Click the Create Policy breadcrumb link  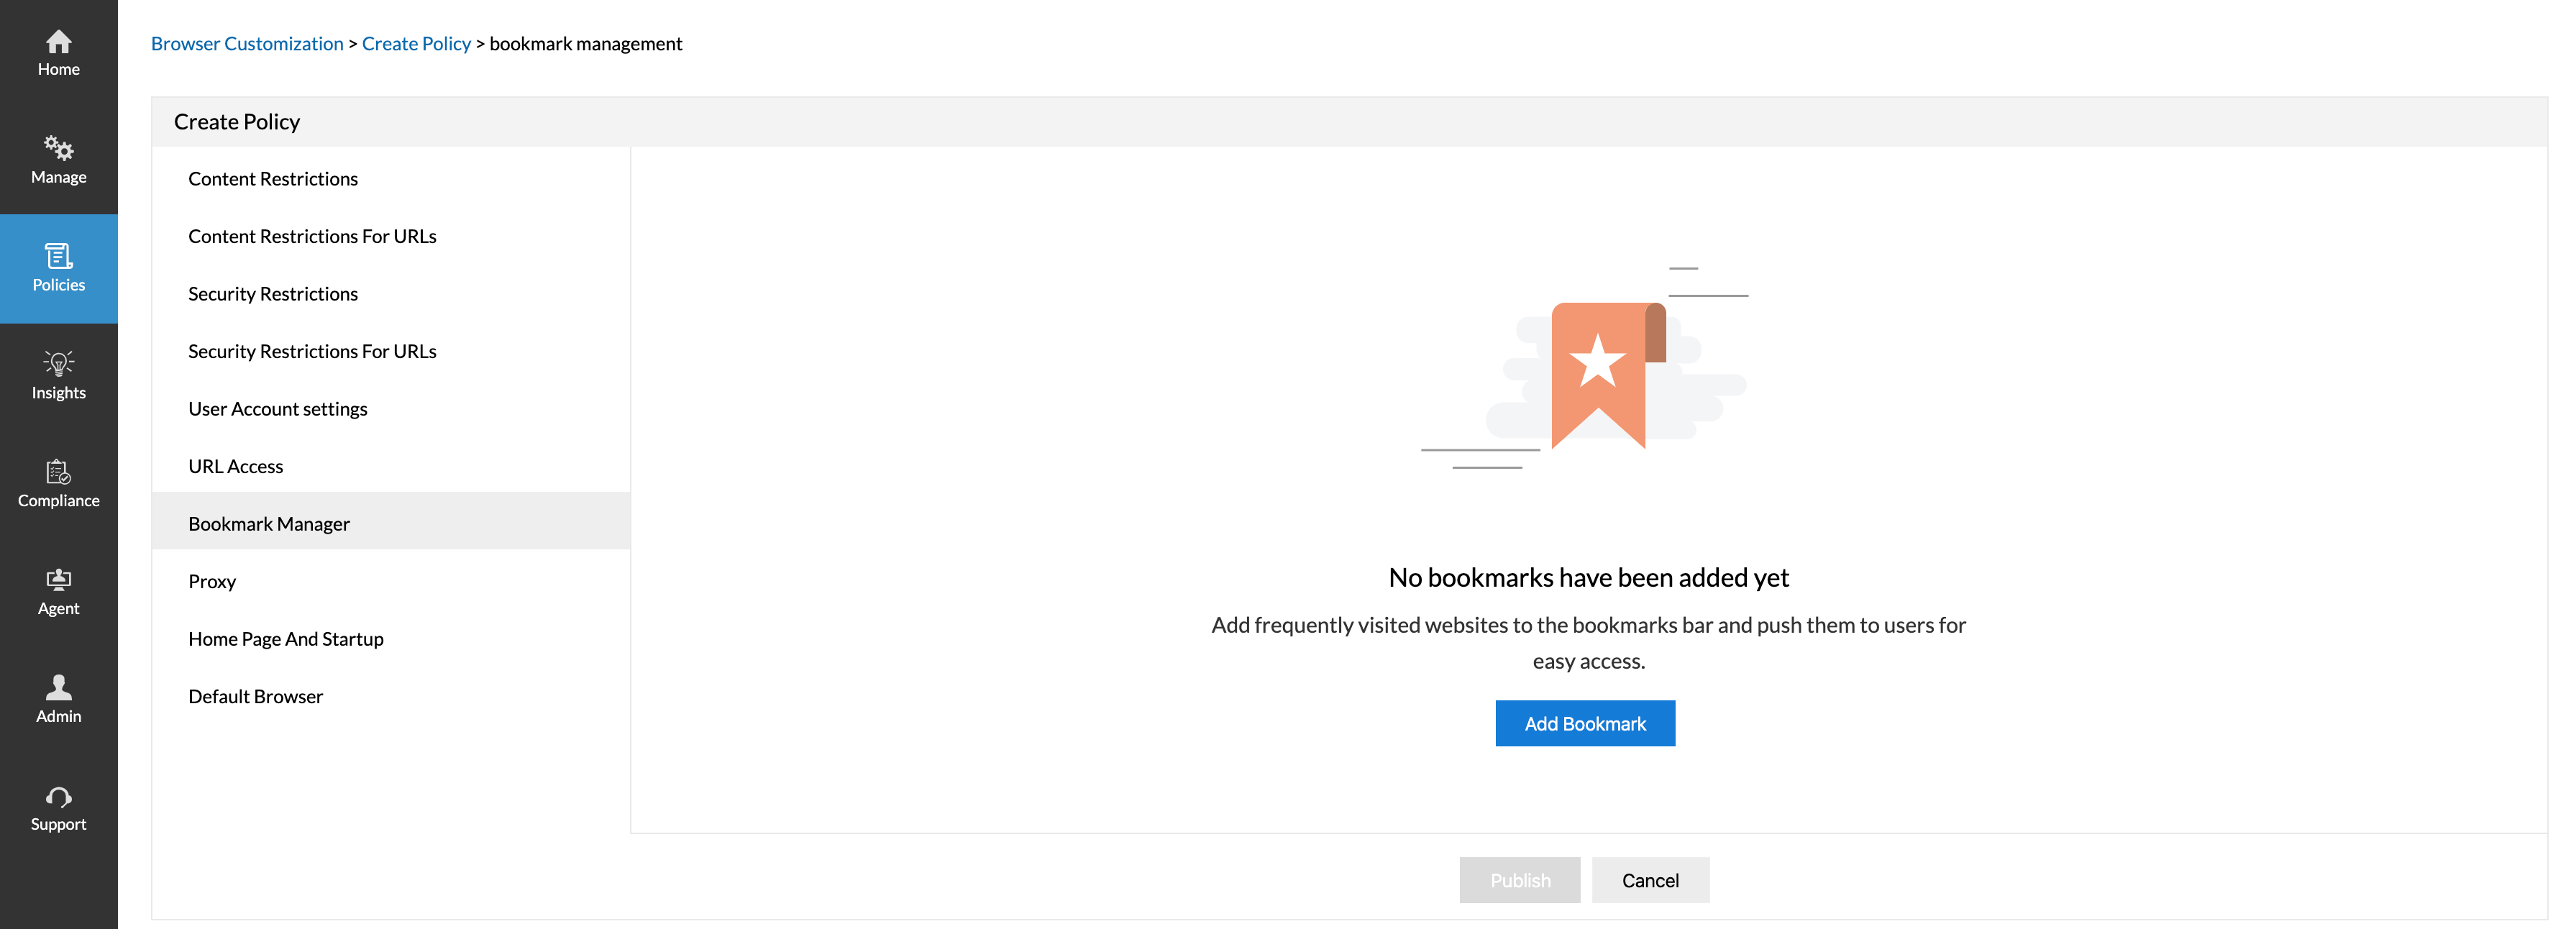pos(416,43)
